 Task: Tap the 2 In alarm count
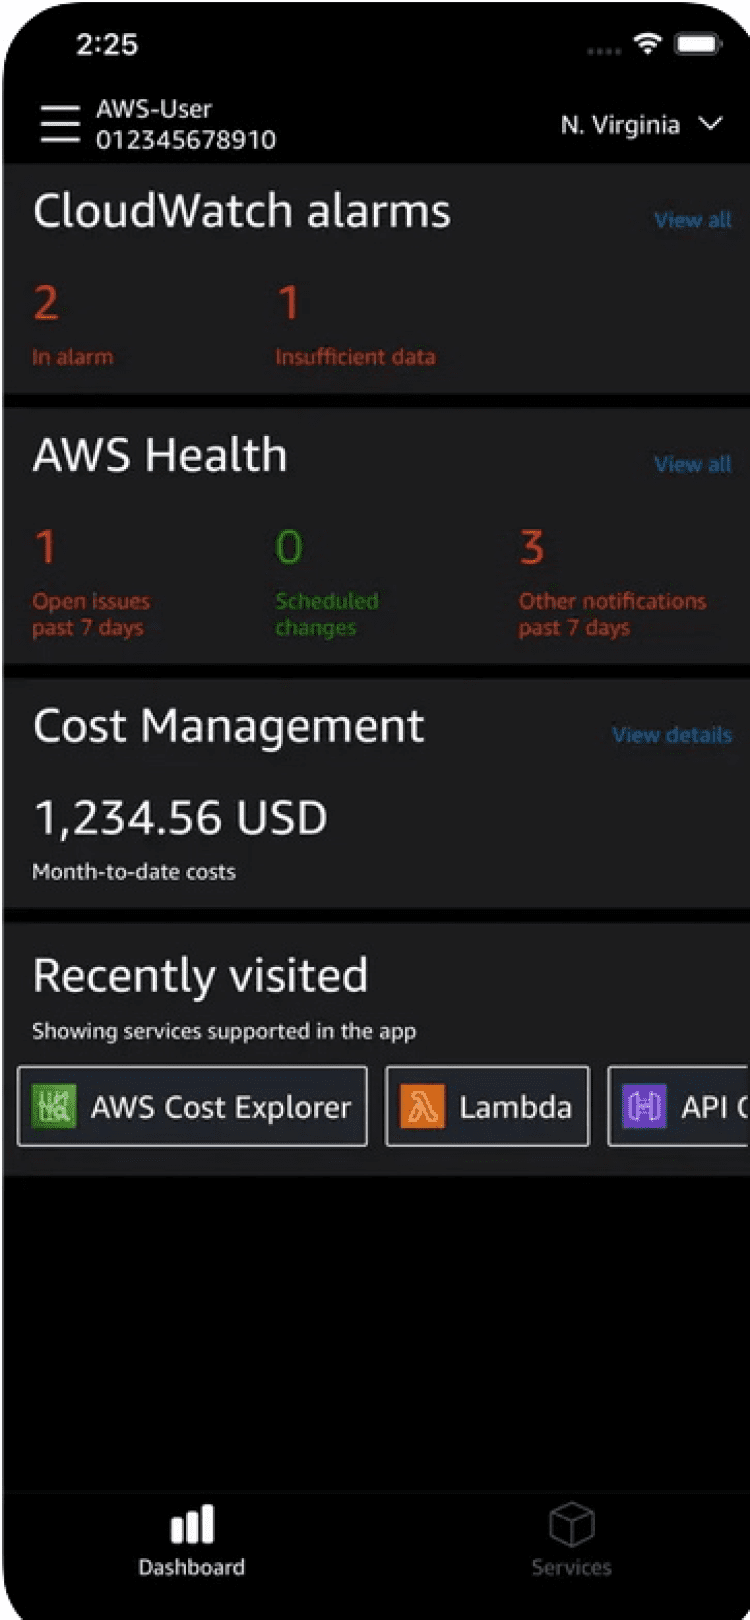(46, 303)
